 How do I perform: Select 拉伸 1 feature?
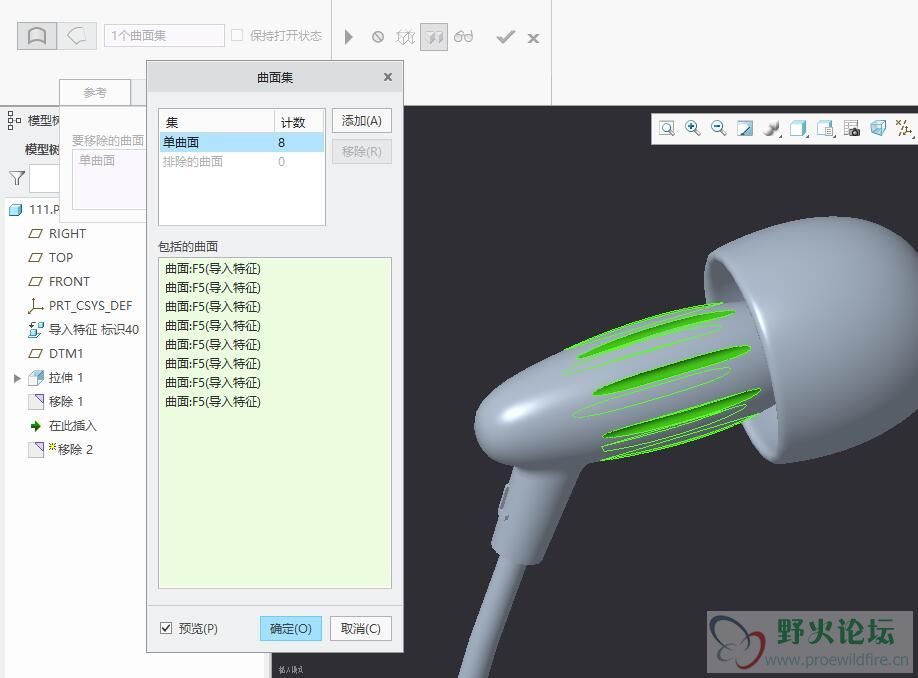(66, 378)
